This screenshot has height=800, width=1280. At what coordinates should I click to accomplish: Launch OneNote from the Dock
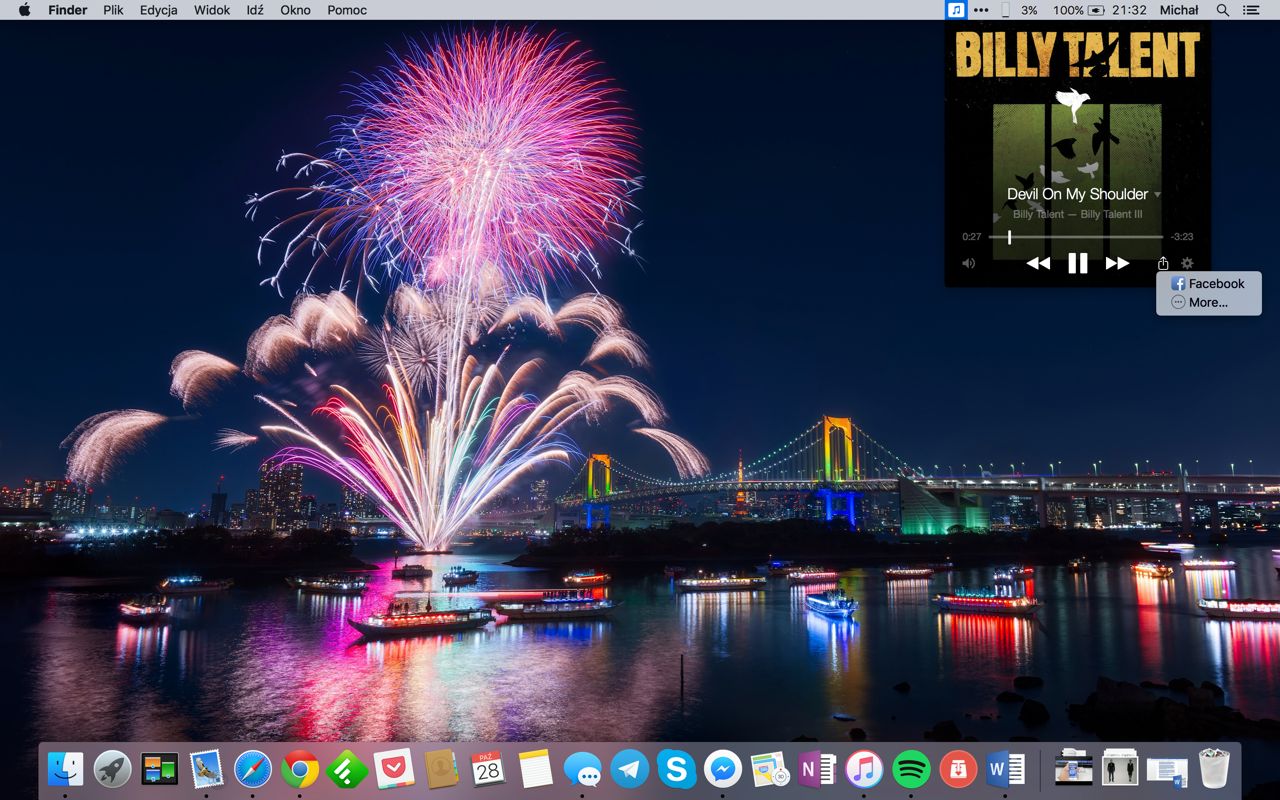click(x=817, y=769)
